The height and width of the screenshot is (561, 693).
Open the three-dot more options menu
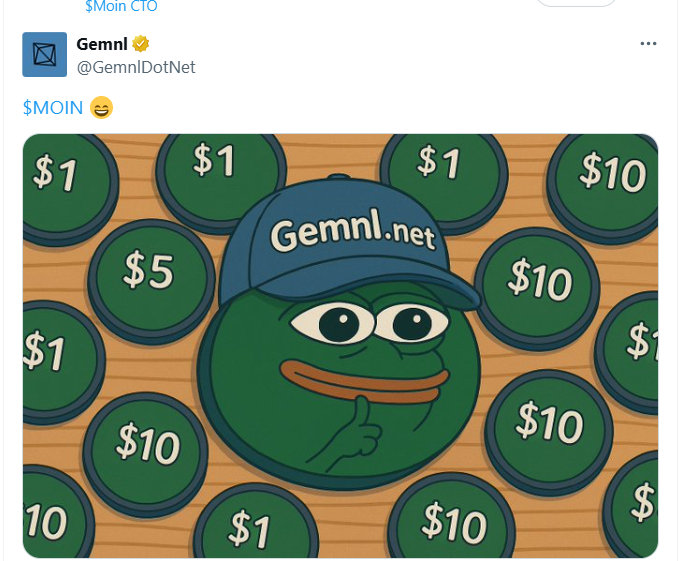[x=648, y=44]
